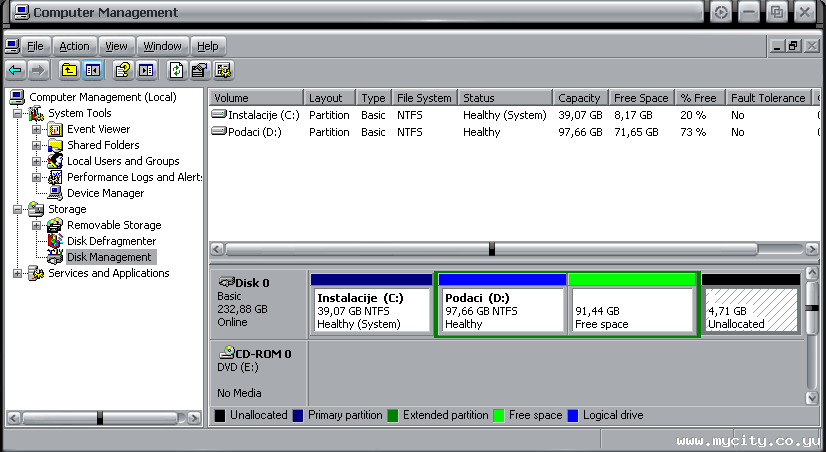
Task: Toggle the Show/Hide Console Tree icon
Action: point(93,70)
